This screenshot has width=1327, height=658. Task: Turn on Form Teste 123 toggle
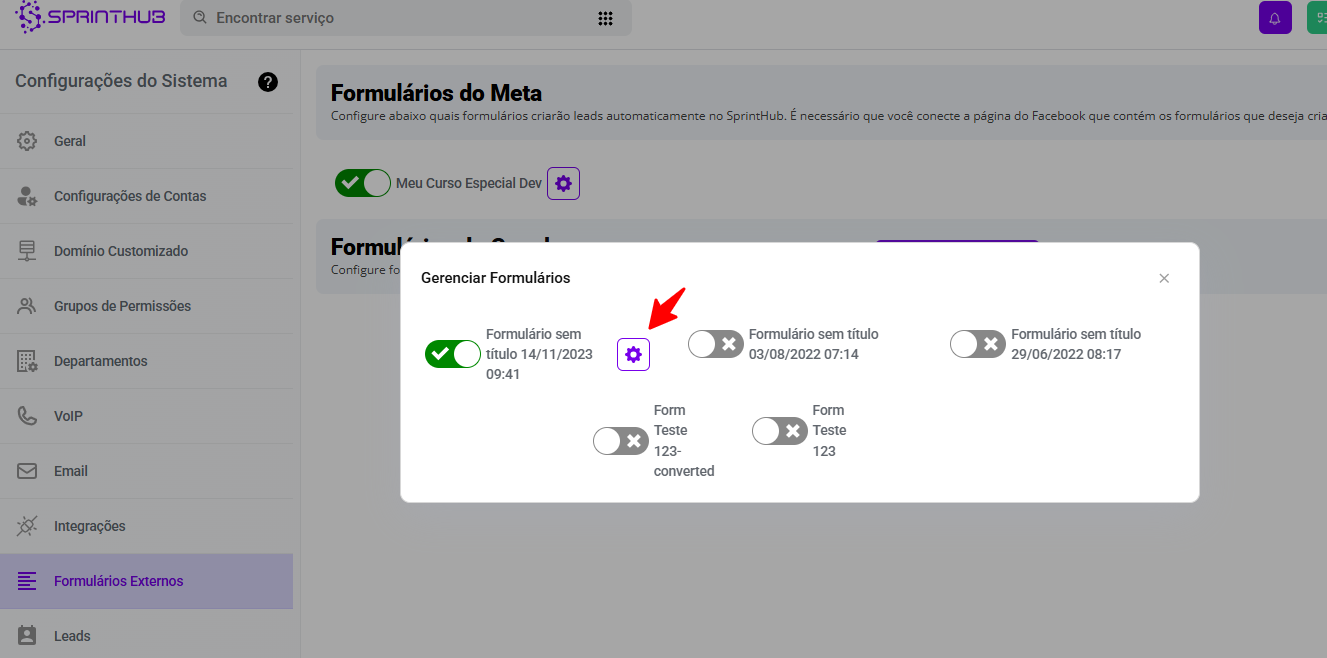point(779,431)
